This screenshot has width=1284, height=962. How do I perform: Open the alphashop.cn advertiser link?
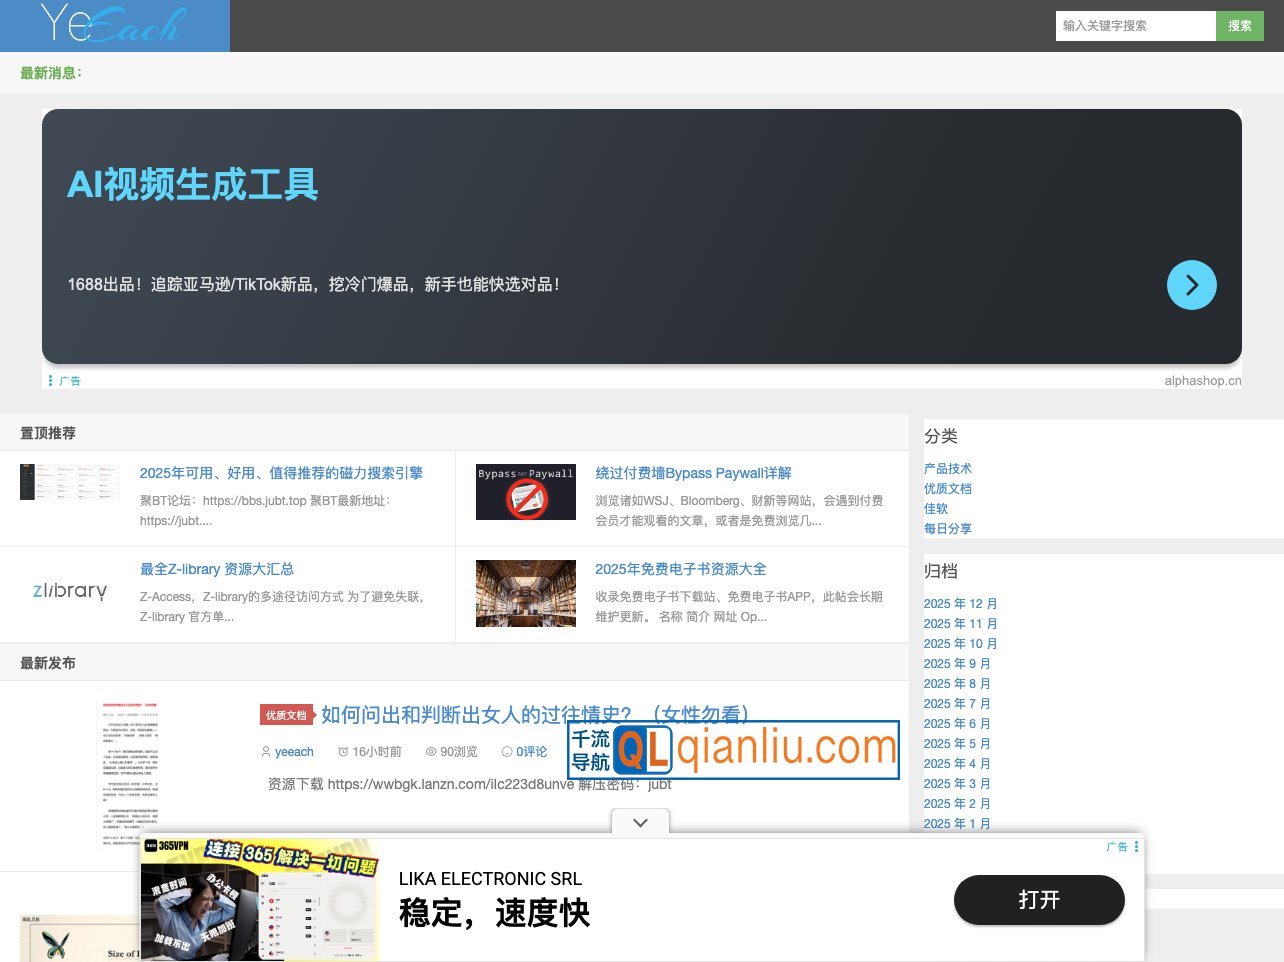pos(1203,380)
